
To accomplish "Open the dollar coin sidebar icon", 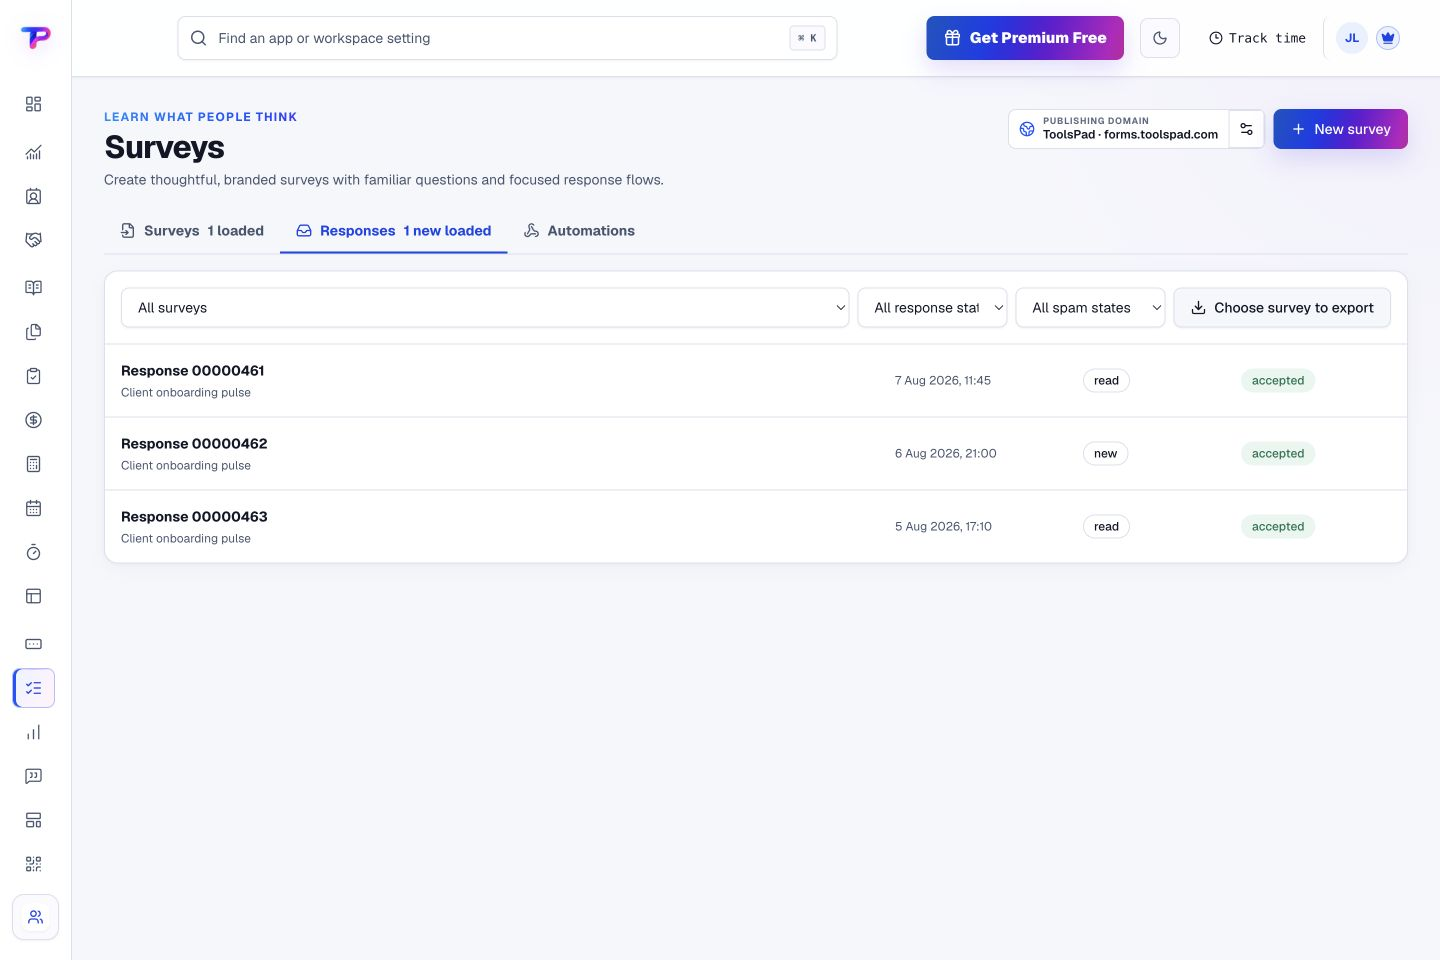I will [33, 420].
